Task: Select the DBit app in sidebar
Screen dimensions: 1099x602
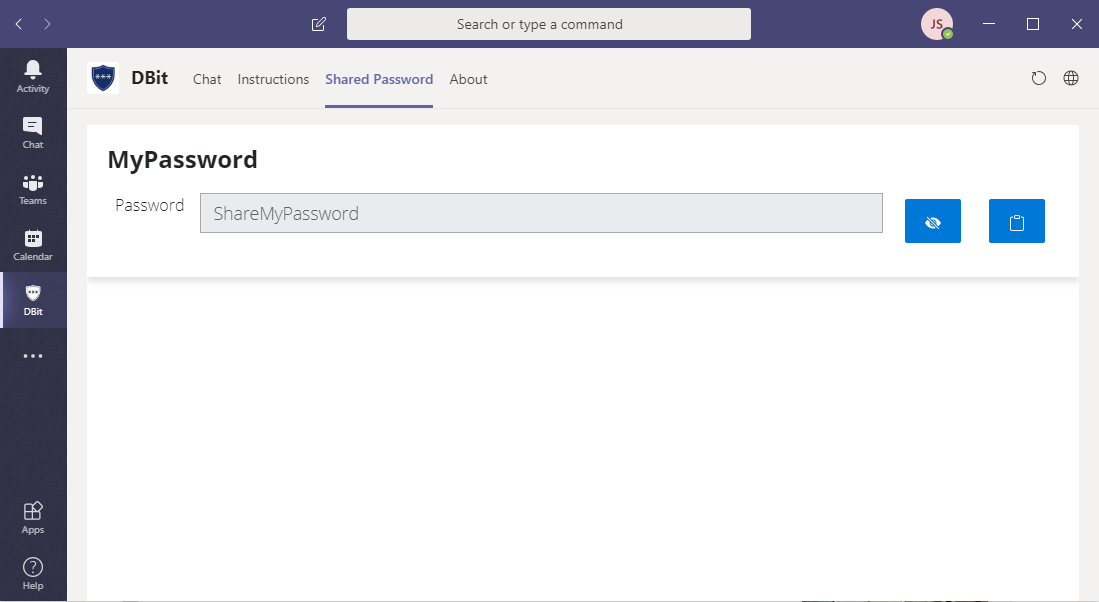Action: [33, 300]
